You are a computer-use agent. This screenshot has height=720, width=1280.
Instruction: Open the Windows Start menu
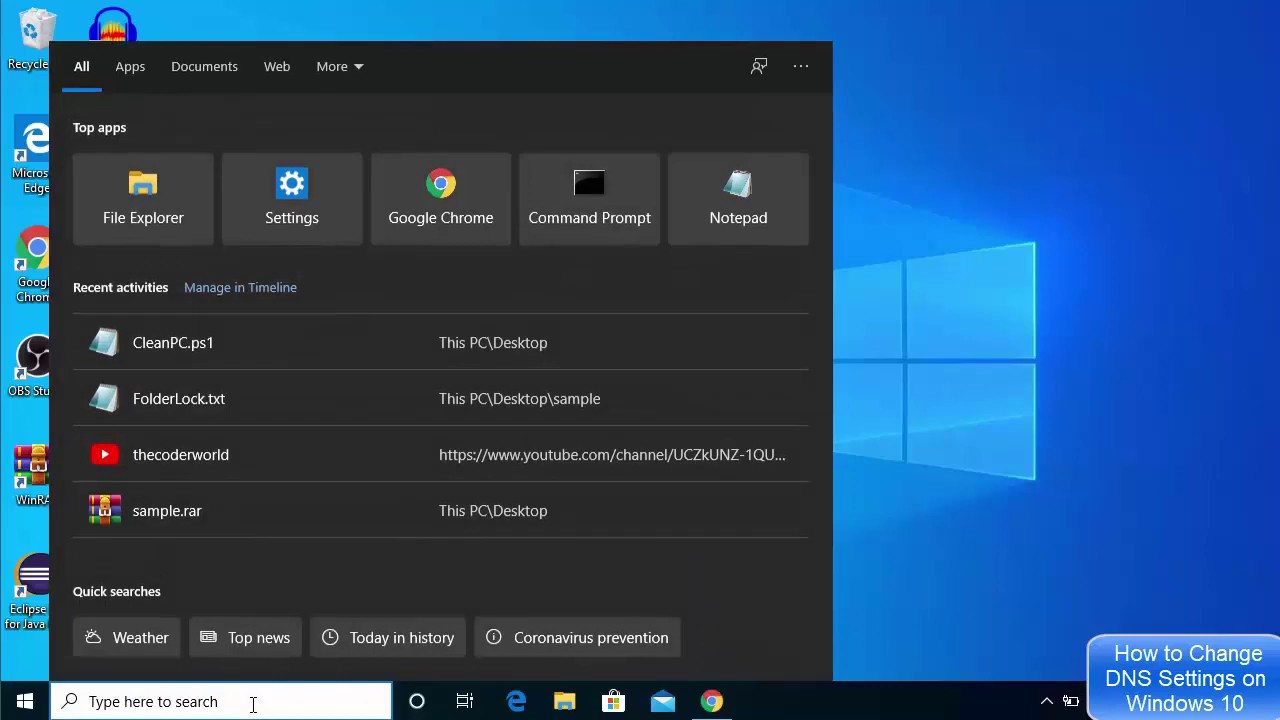click(24, 701)
